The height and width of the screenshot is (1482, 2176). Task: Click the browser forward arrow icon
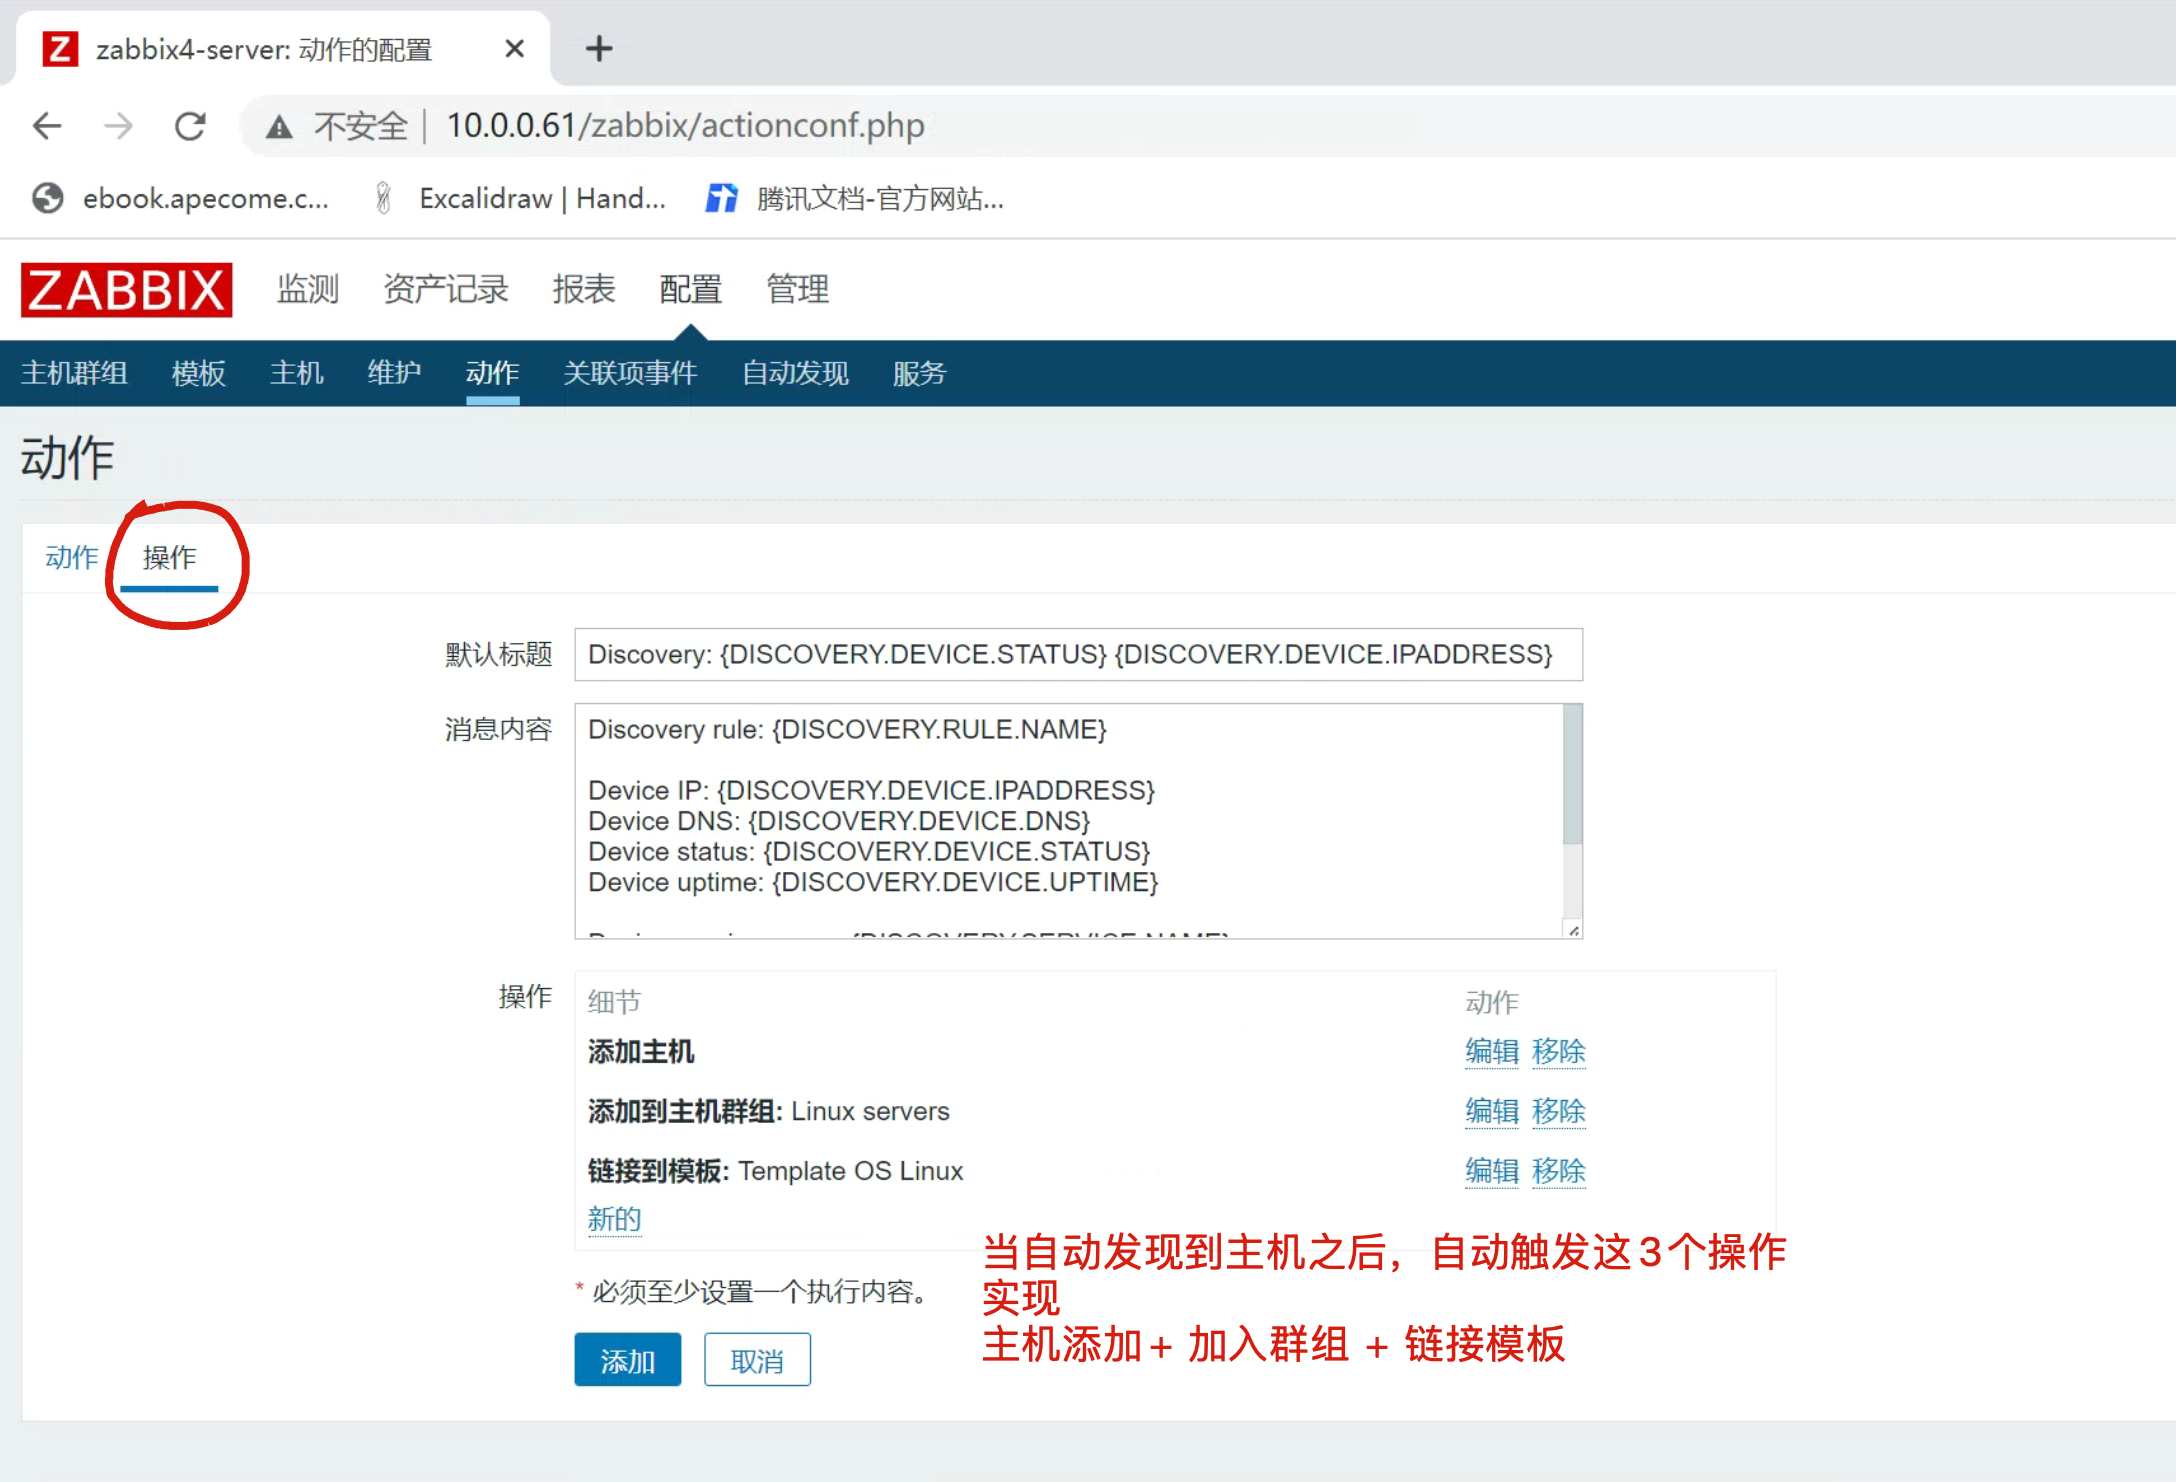pyautogui.click(x=119, y=126)
